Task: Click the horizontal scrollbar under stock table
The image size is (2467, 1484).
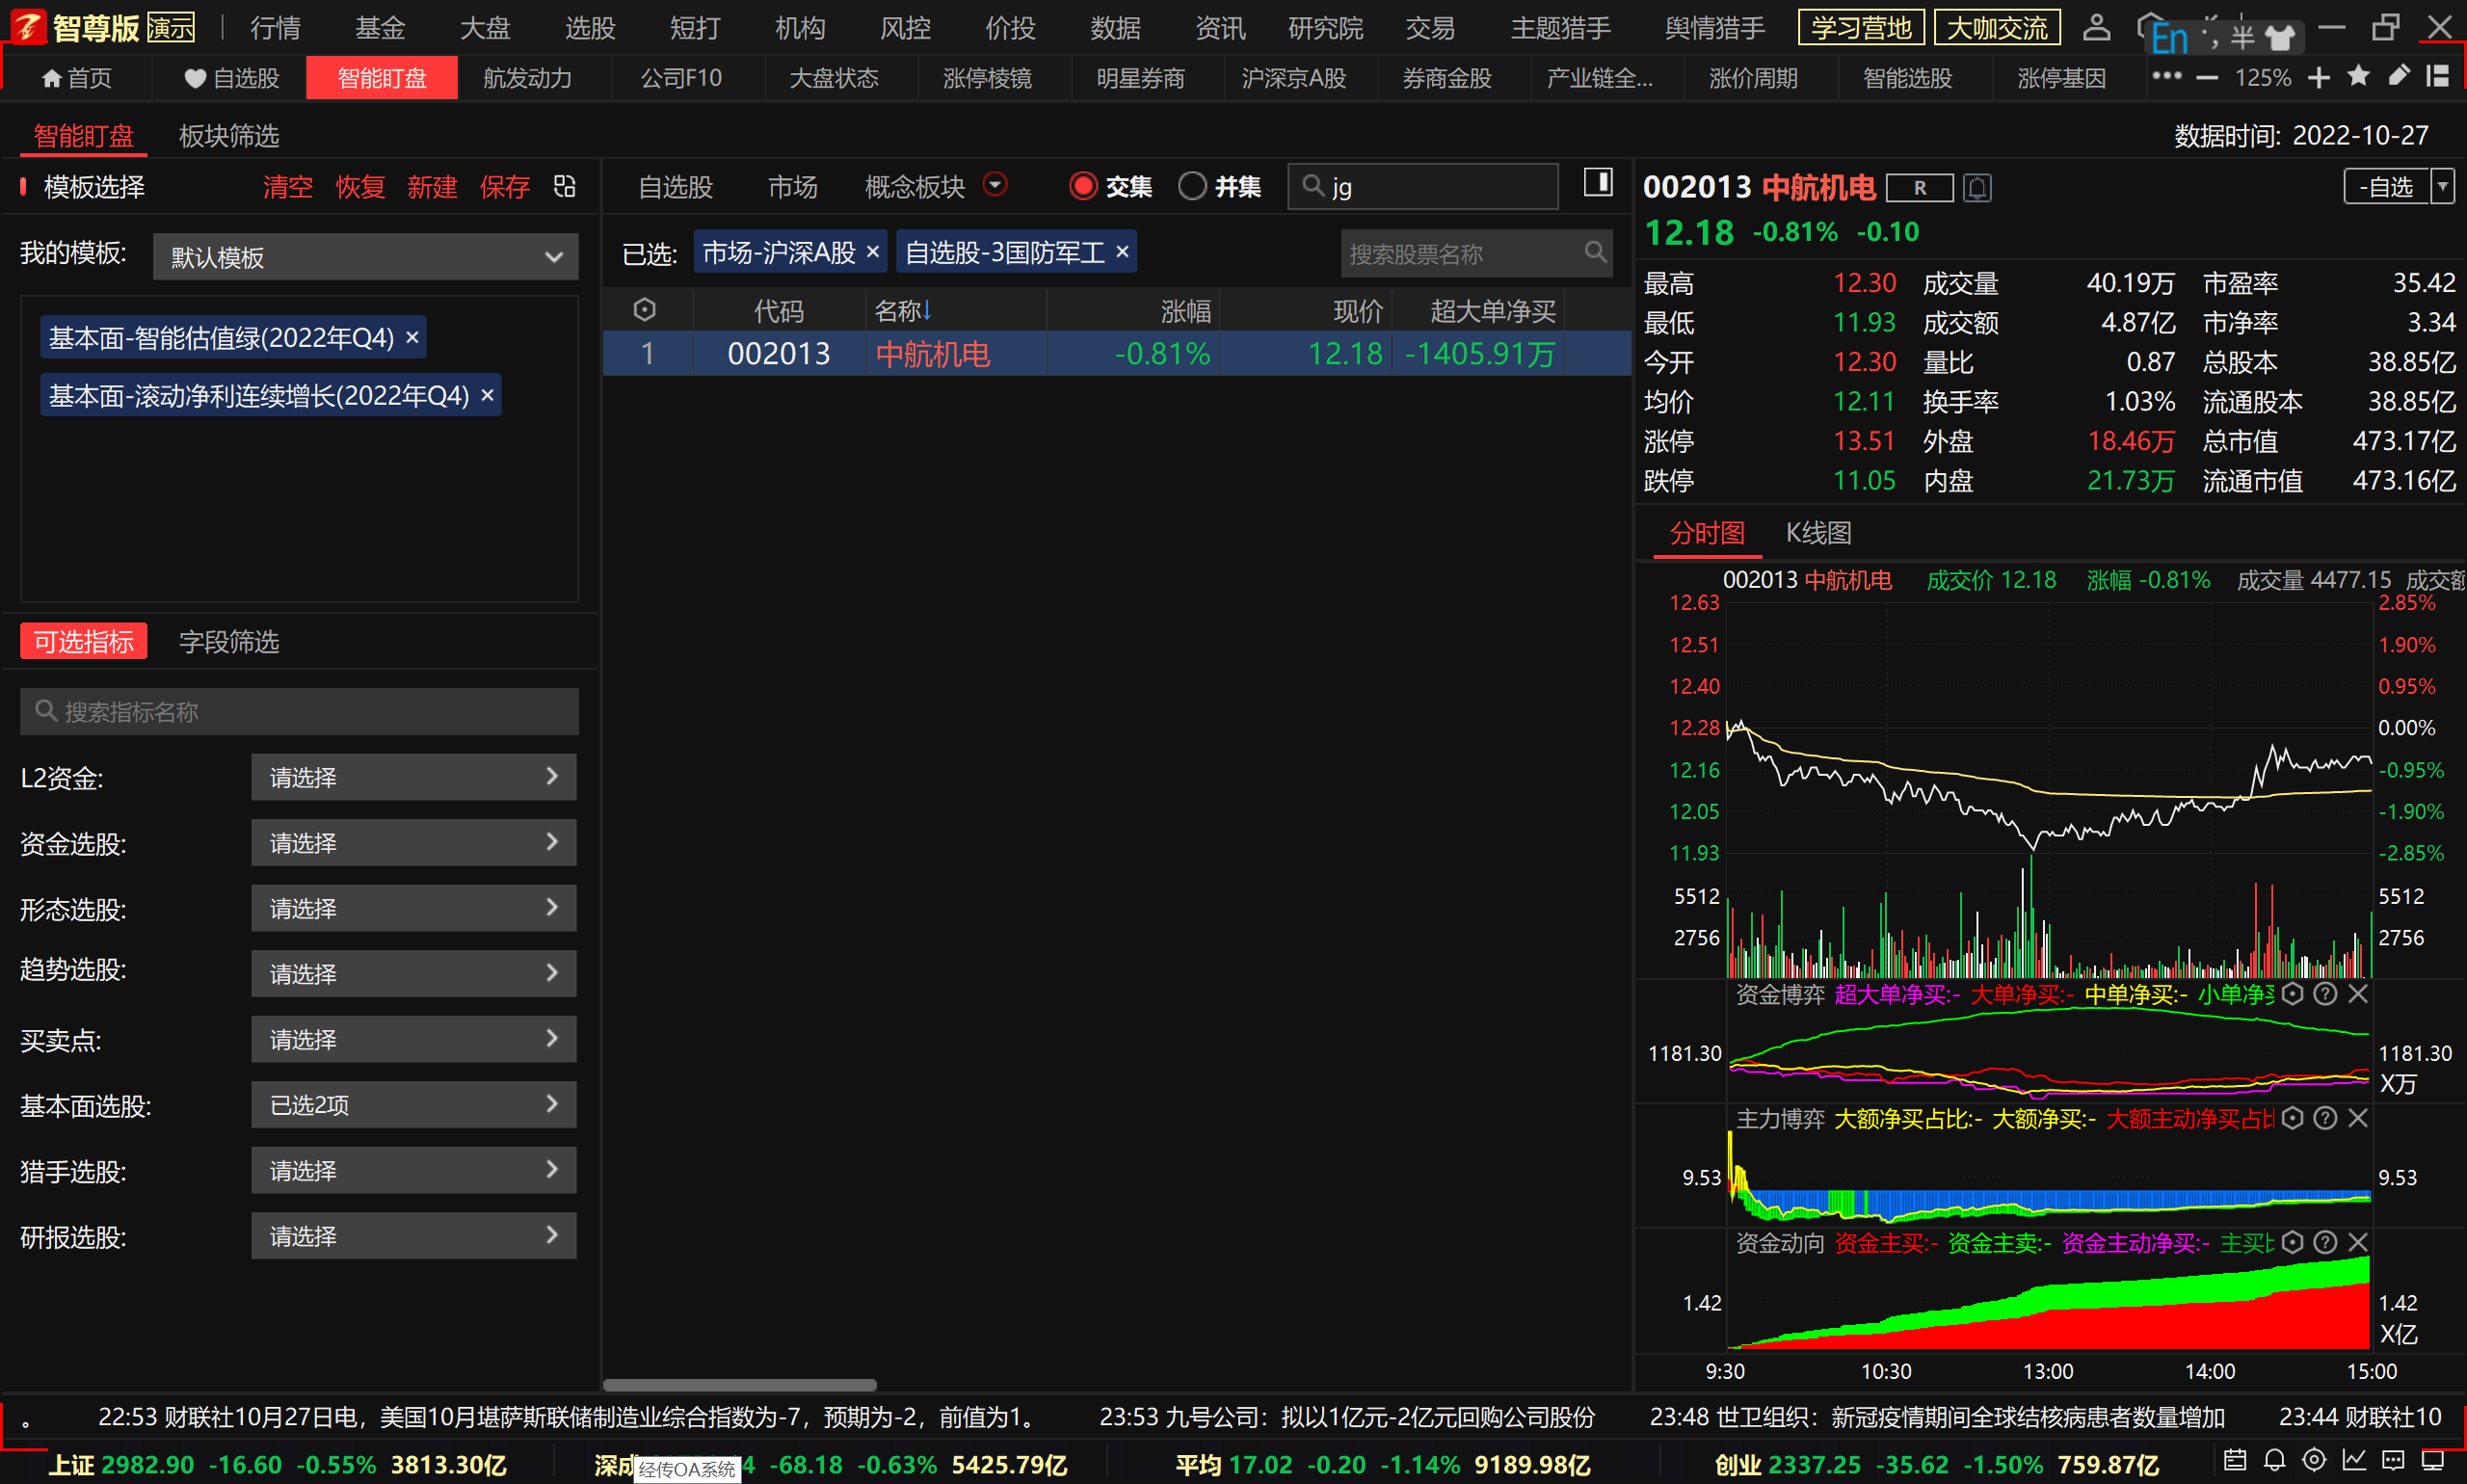Action: point(740,1385)
